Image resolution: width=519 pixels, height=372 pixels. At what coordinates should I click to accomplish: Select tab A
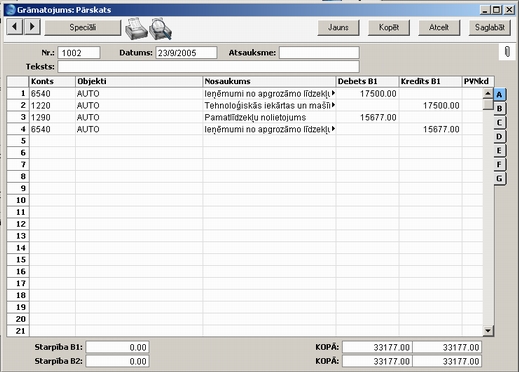coord(499,95)
